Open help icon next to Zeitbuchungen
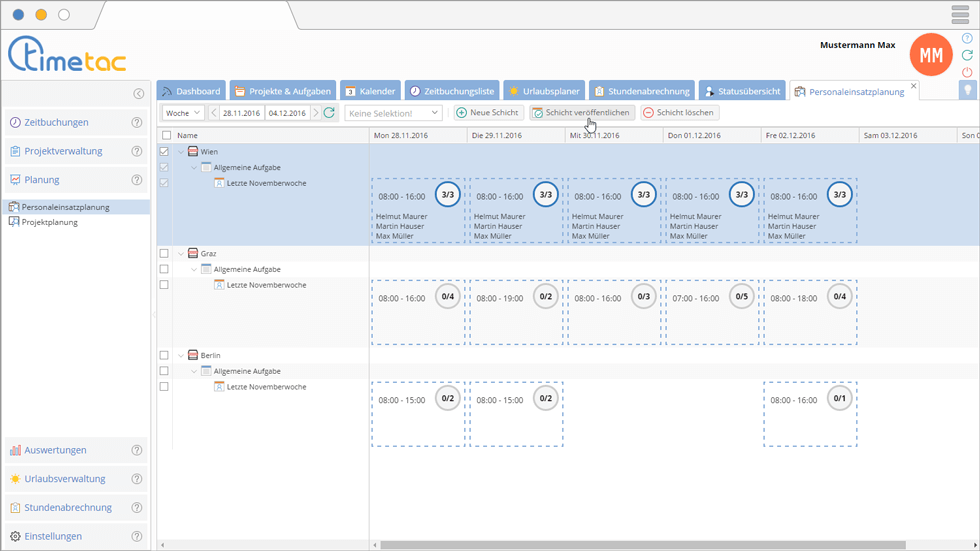This screenshot has width=980, height=551. 137,123
